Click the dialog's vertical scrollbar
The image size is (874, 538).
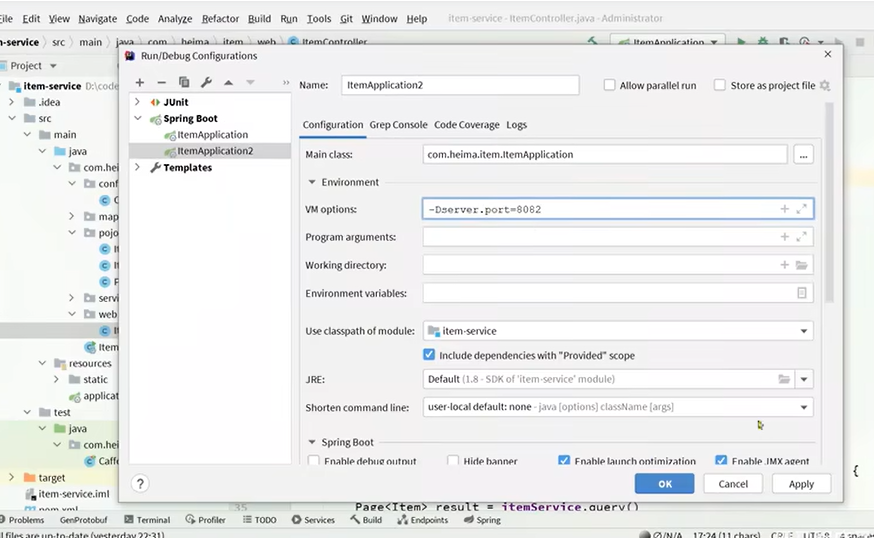coord(829,202)
